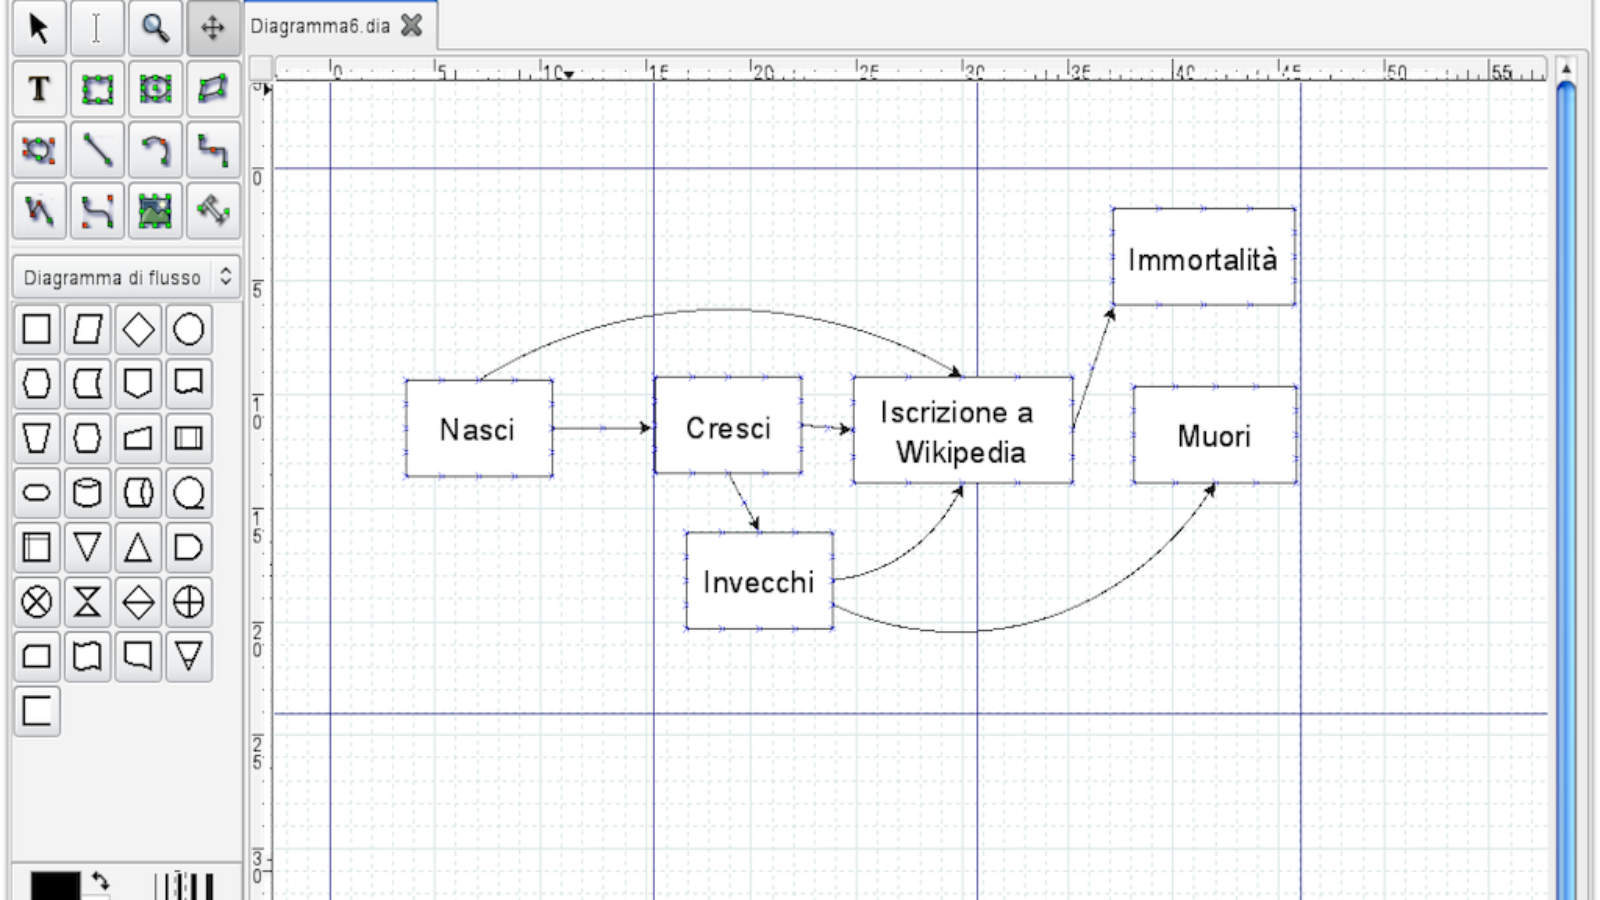The height and width of the screenshot is (900, 1600).
Task: Open the line width selector
Action: [x=185, y=886]
